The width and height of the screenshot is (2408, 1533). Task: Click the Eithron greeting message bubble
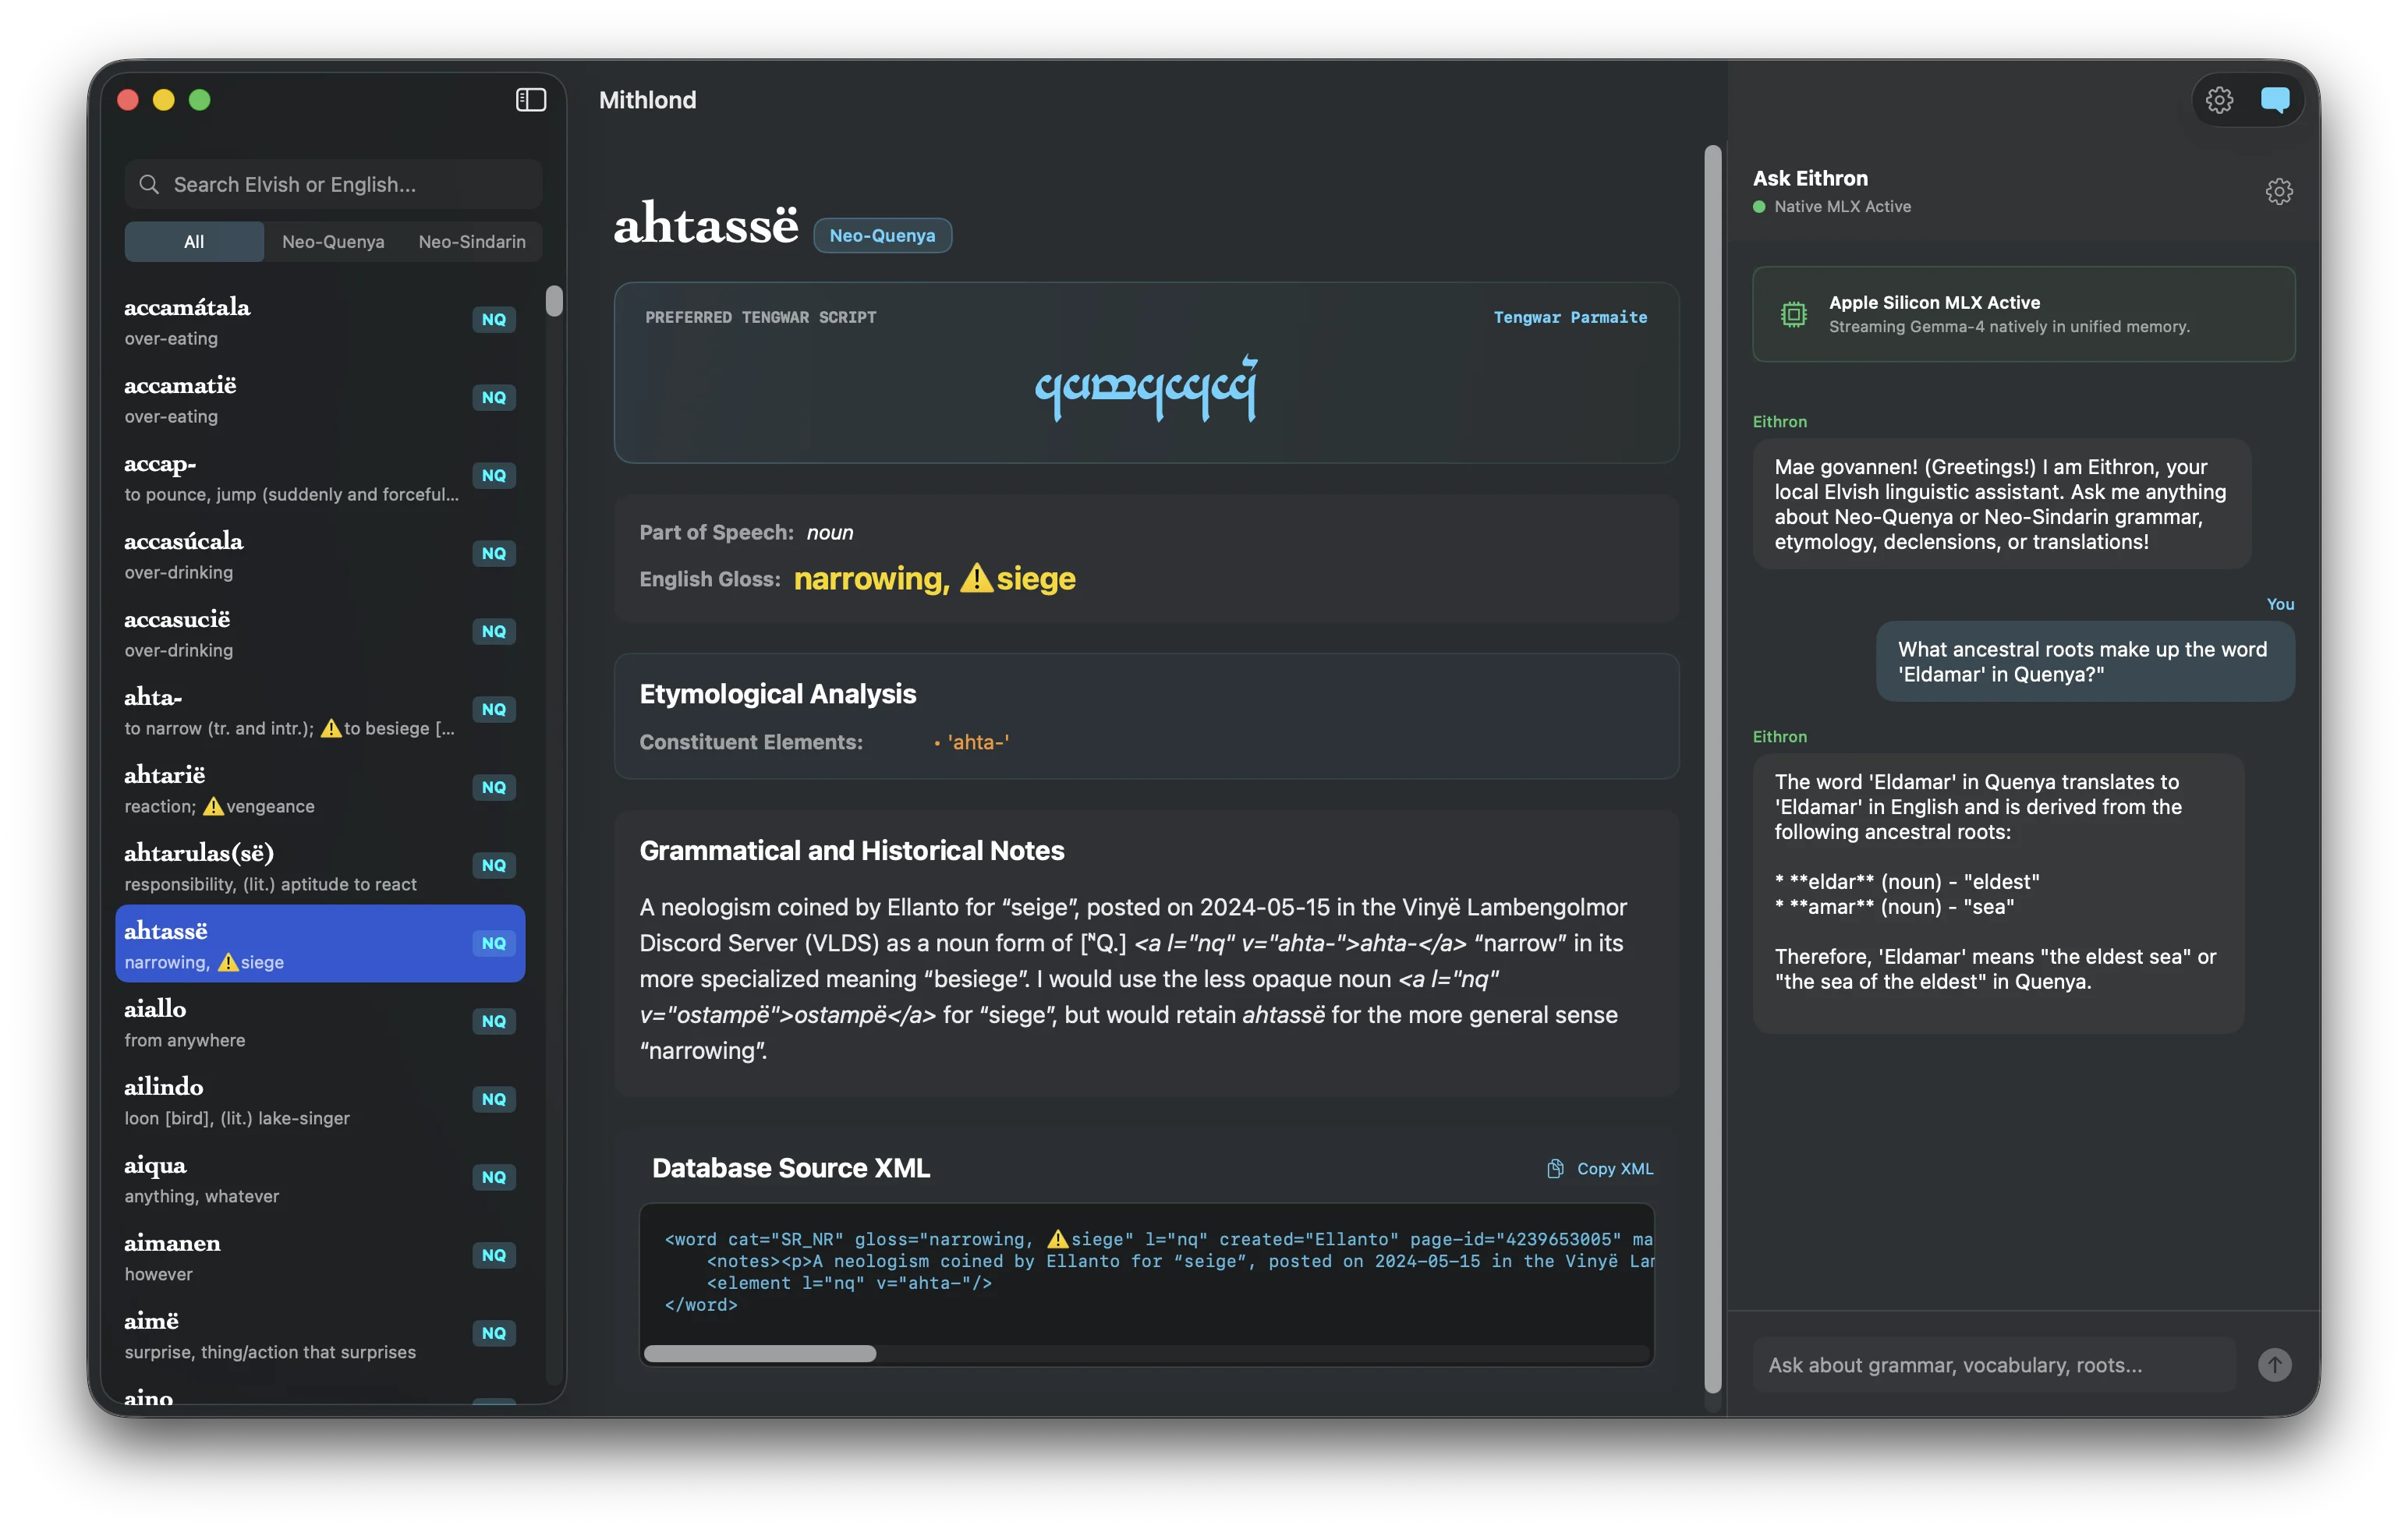click(2001, 504)
